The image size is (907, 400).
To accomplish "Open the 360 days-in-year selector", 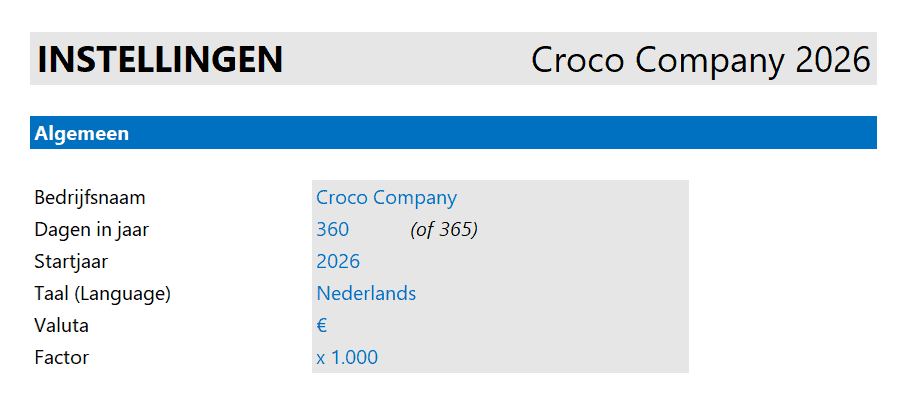I will pos(333,230).
